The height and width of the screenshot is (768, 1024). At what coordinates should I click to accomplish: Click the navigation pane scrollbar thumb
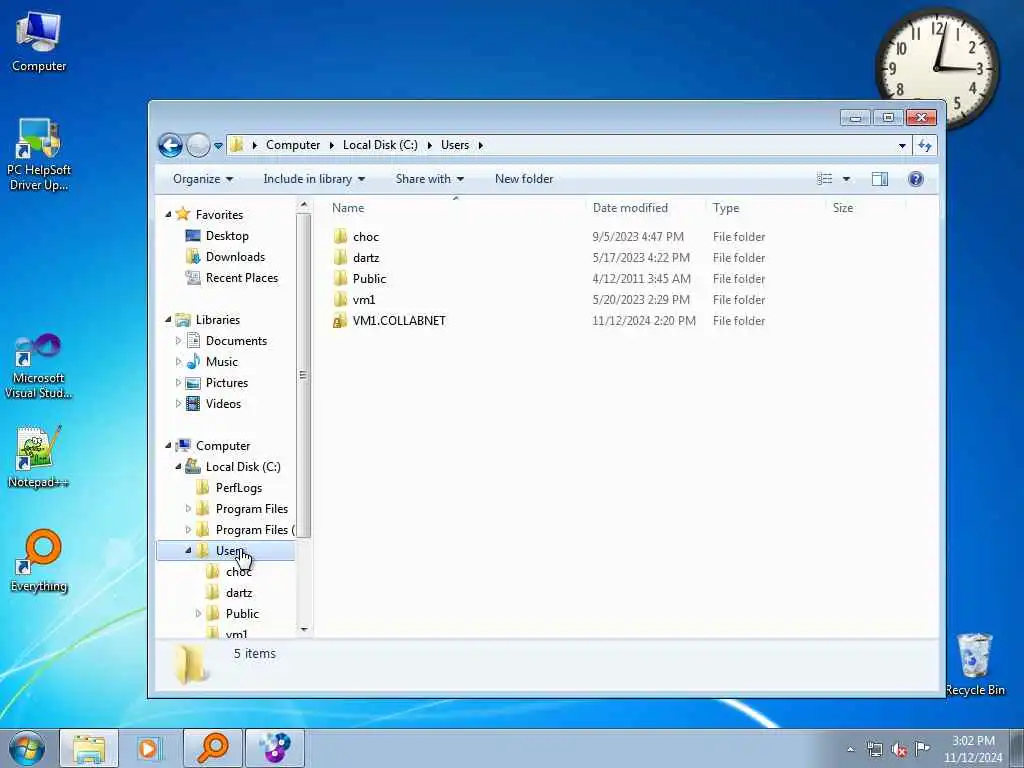click(303, 376)
